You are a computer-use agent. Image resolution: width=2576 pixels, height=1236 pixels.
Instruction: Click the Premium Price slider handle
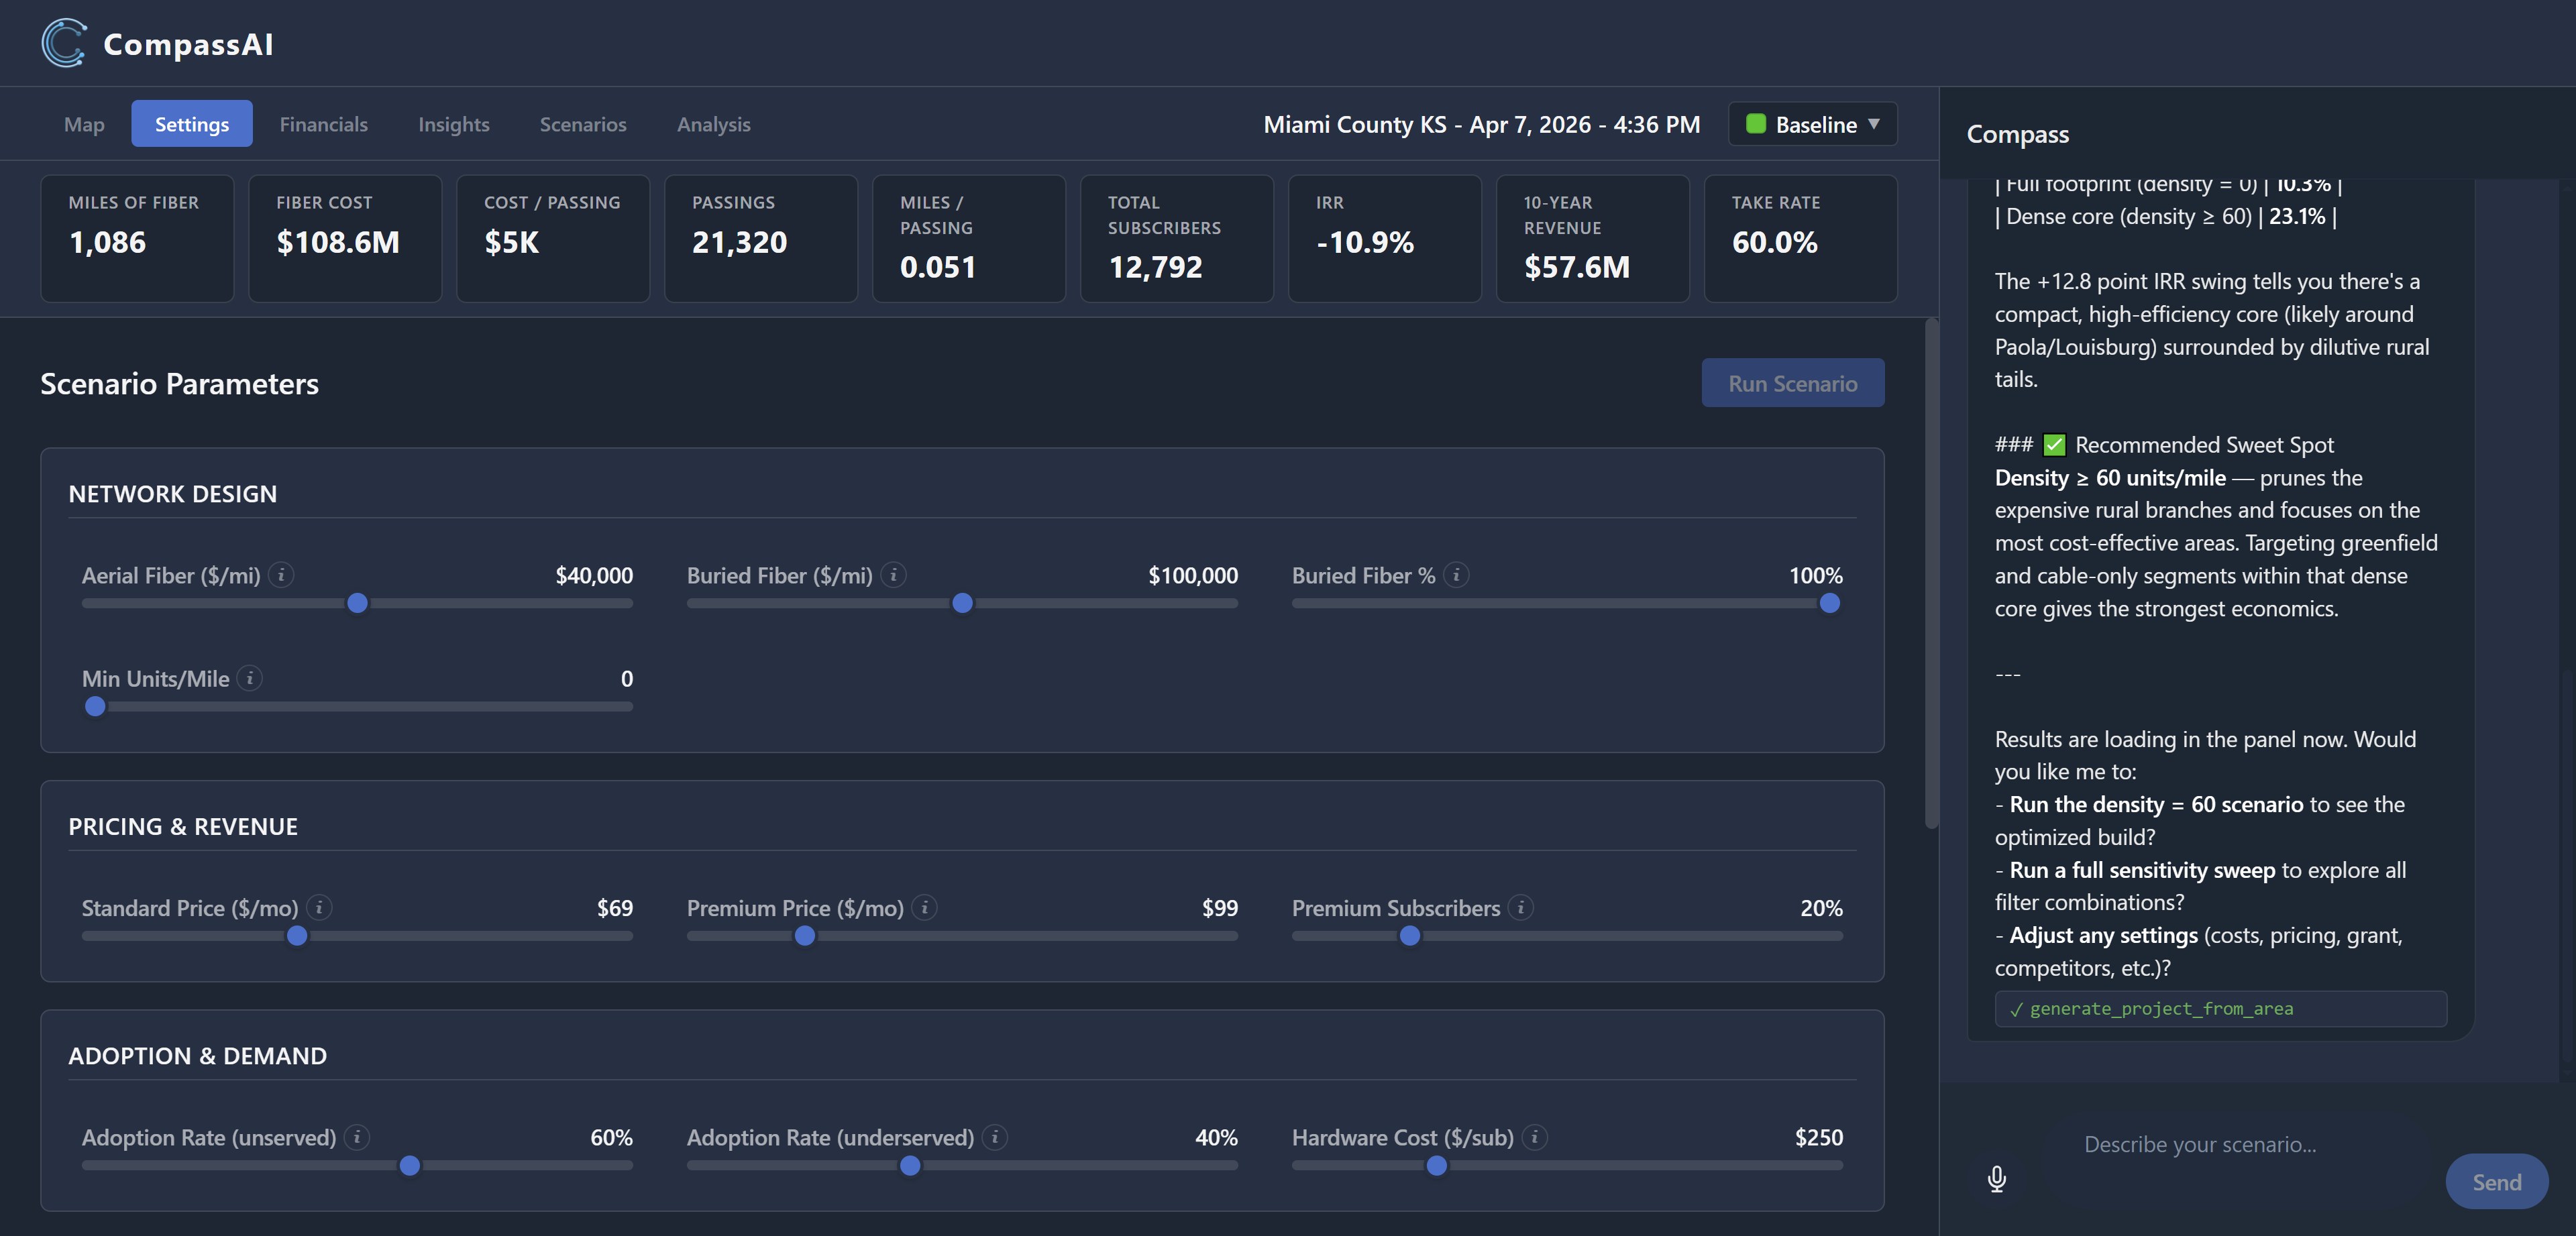[804, 936]
